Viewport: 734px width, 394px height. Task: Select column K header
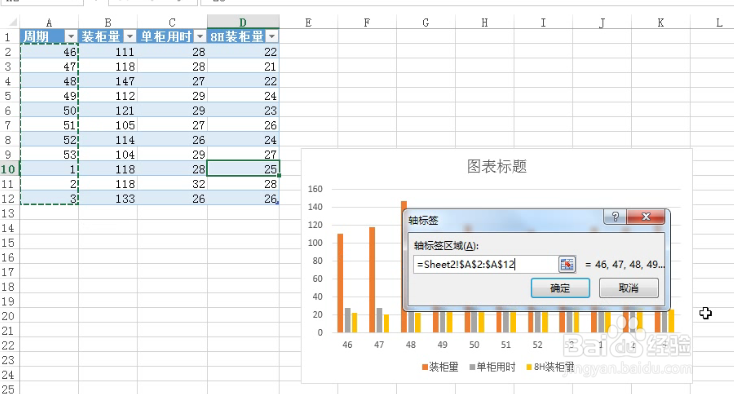(661, 22)
